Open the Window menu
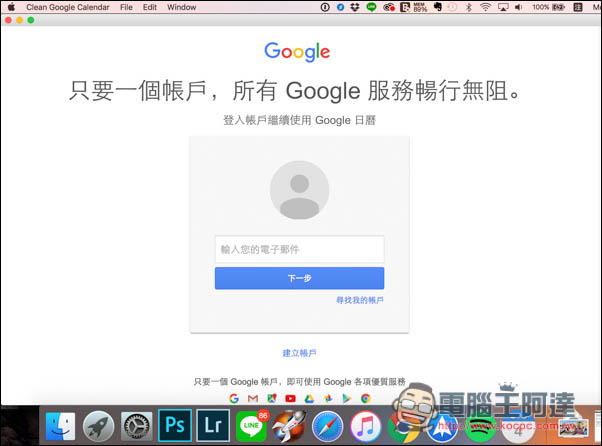This screenshot has height=446, width=602. (x=182, y=7)
